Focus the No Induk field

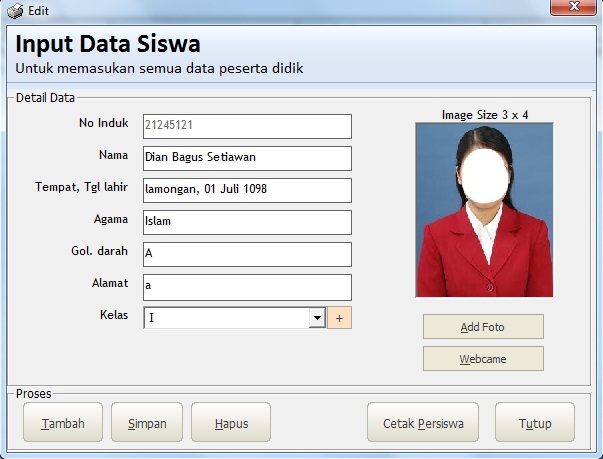tap(247, 126)
